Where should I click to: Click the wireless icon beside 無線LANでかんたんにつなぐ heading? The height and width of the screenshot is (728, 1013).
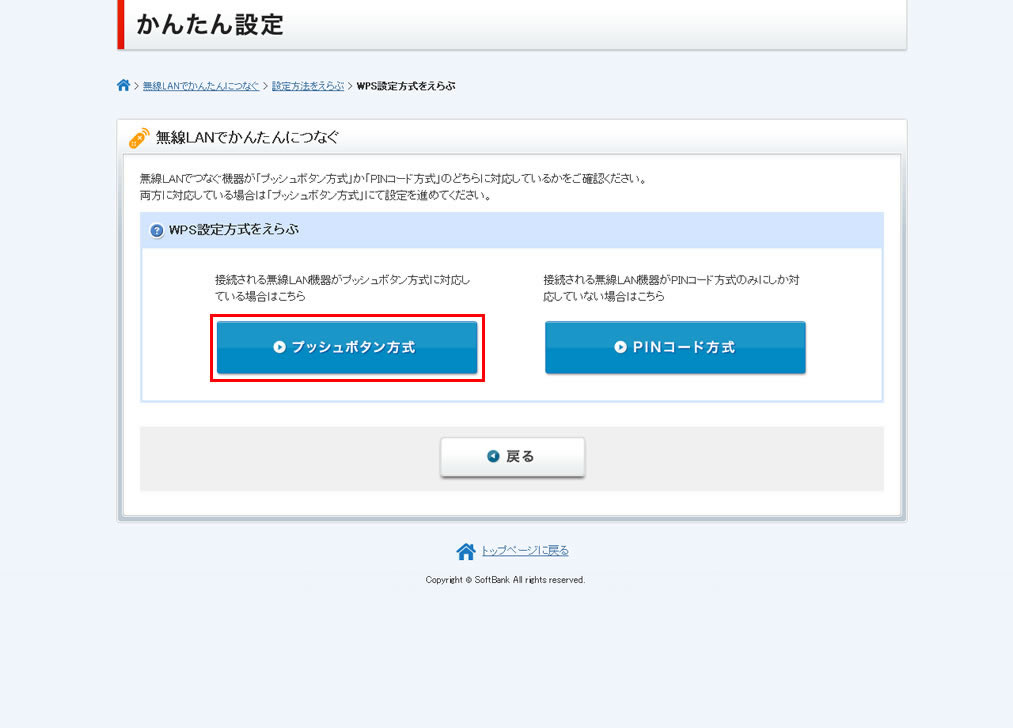[138, 138]
